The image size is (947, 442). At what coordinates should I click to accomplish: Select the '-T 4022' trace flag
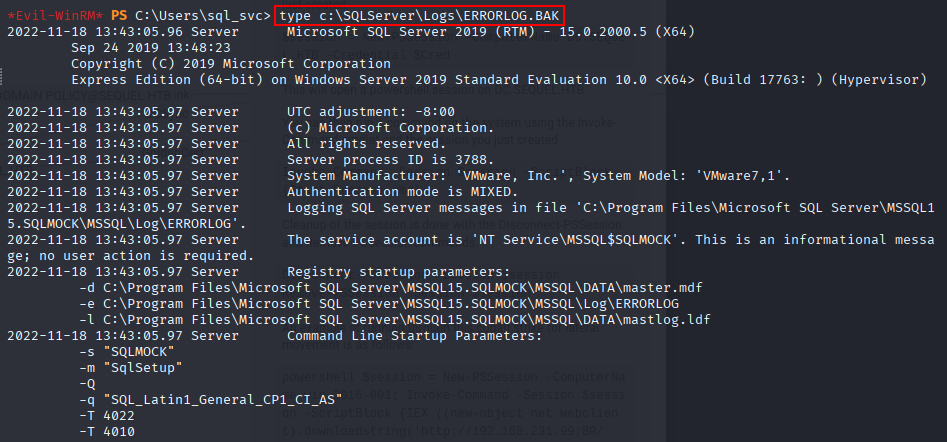107,415
